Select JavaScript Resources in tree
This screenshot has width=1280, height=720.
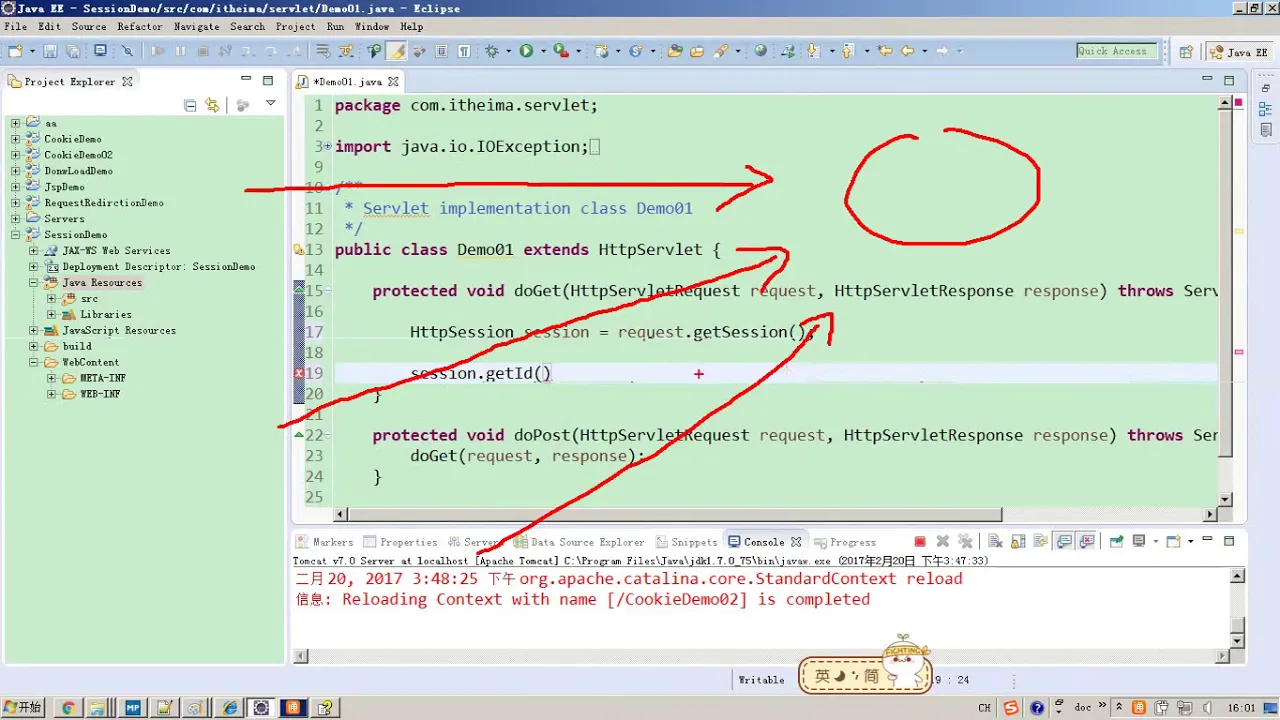pyautogui.click(x=119, y=330)
